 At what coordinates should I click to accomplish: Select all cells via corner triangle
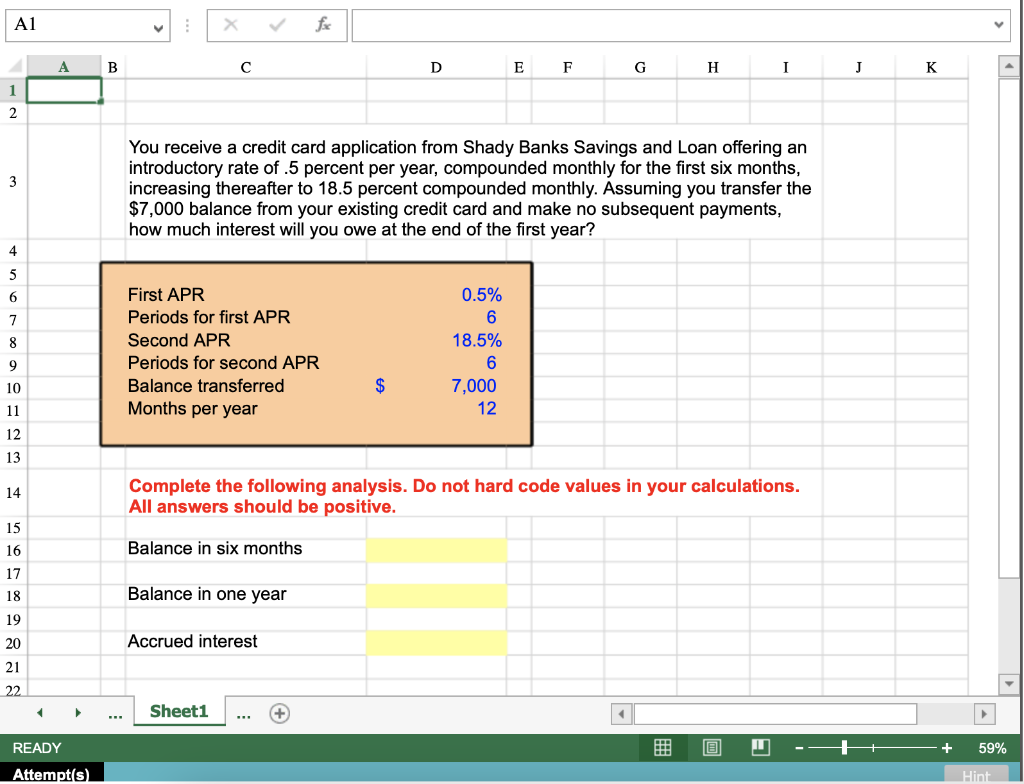click(x=14, y=67)
